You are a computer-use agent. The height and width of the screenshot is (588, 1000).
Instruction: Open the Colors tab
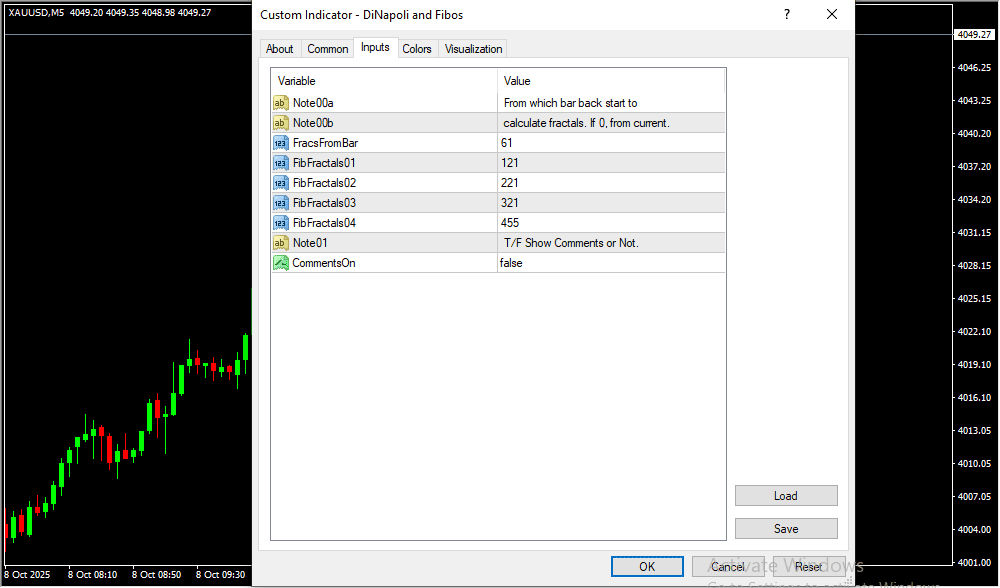pyautogui.click(x=417, y=49)
